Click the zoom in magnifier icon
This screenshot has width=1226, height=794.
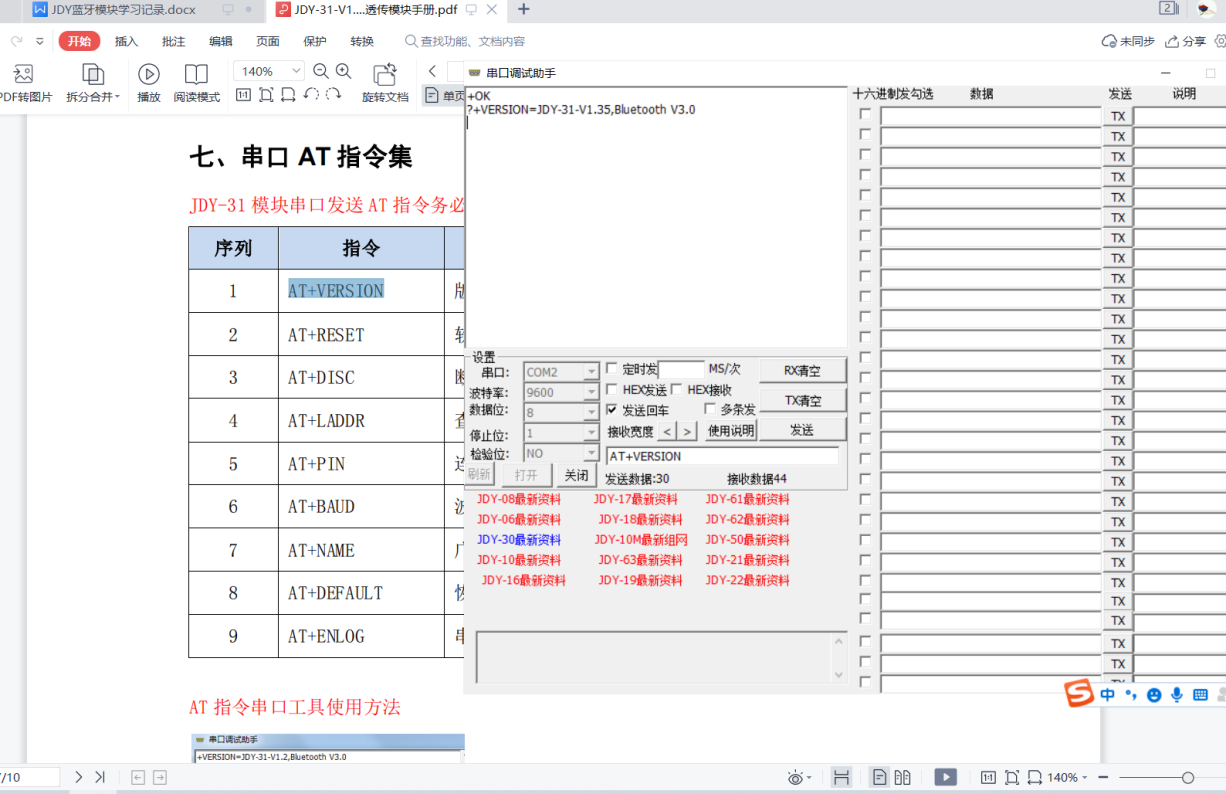[343, 71]
